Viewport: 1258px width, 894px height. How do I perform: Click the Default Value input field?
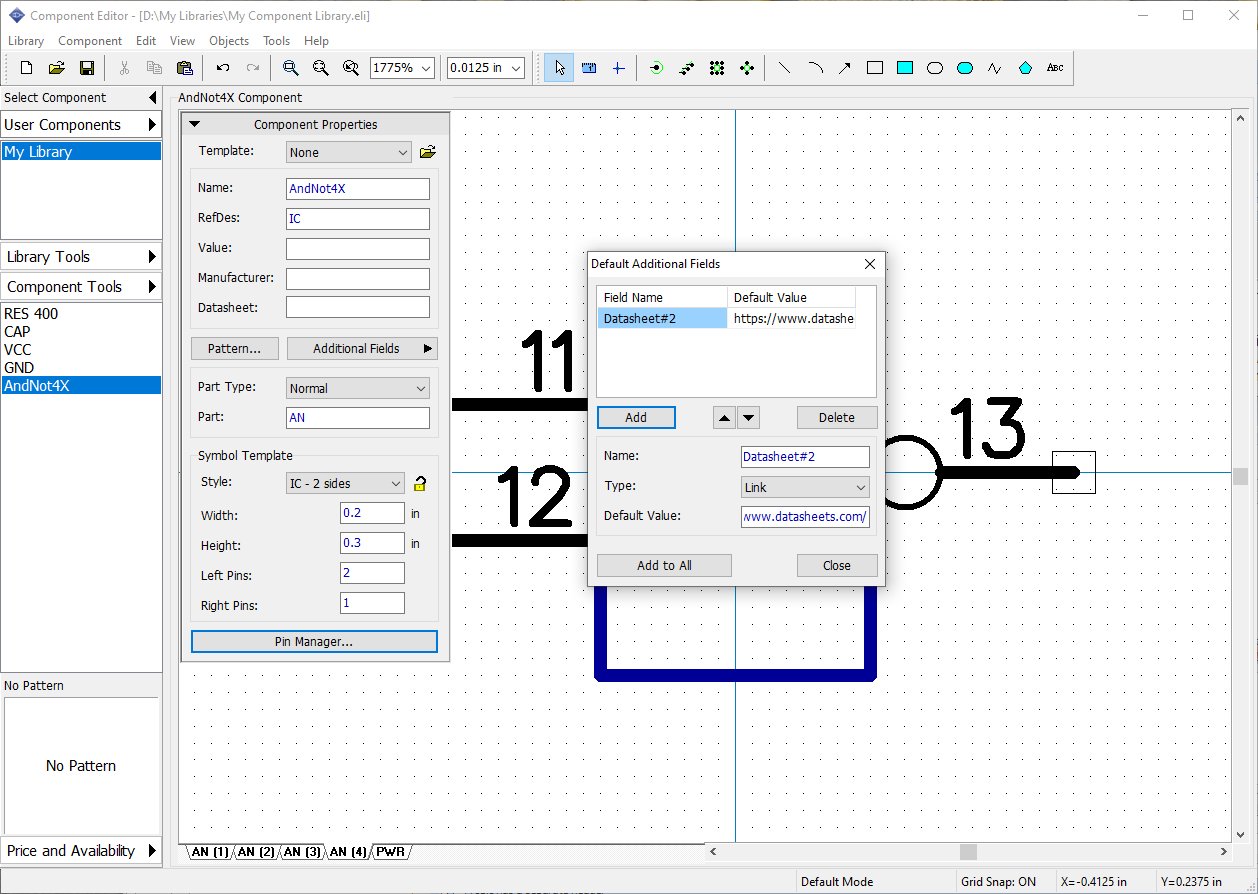tap(805, 516)
